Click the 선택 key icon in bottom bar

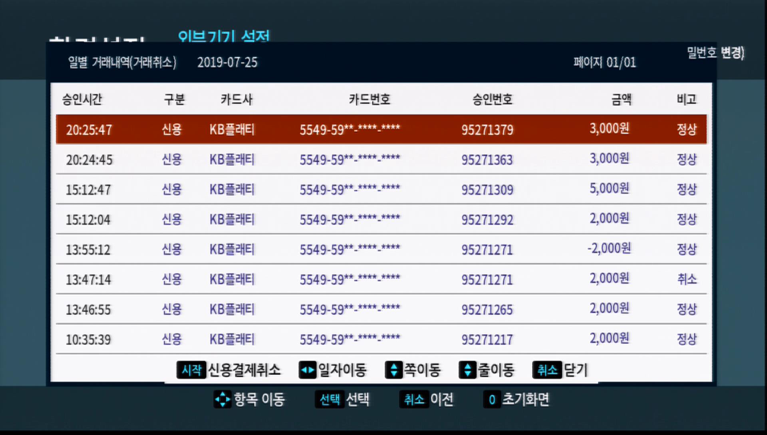pos(329,399)
